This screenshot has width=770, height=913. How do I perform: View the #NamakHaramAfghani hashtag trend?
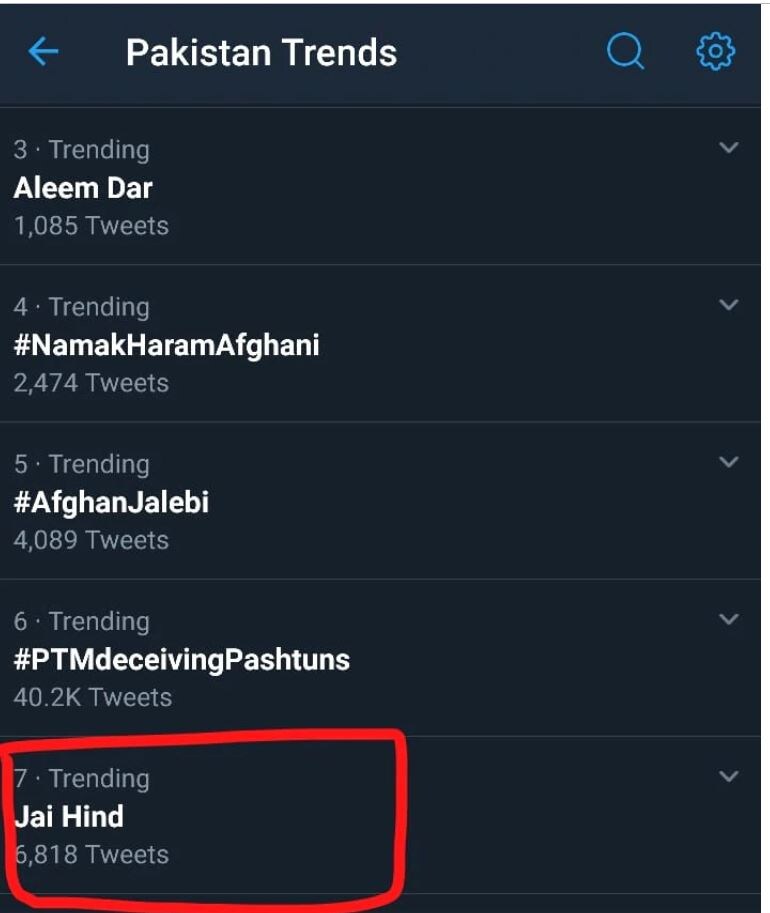click(166, 345)
